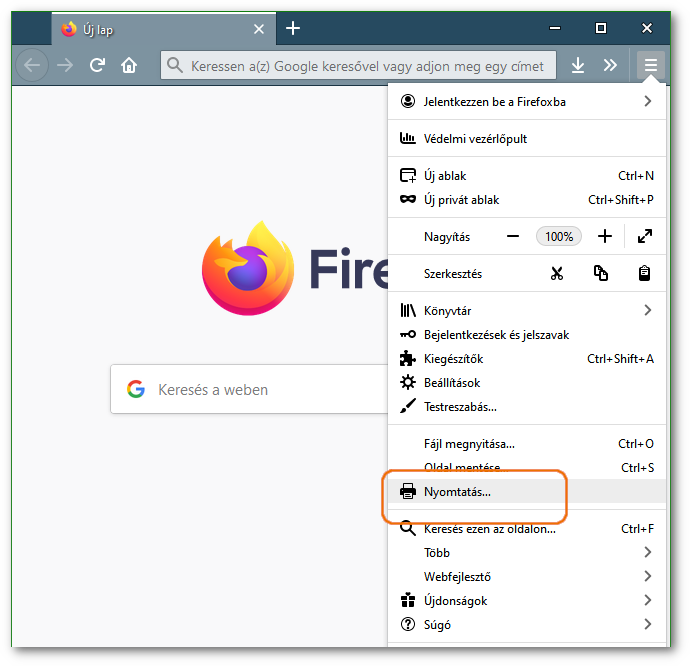Viewport: 690px width, 666px height.
Task: Click the account avatar icon
Action: click(x=407, y=101)
